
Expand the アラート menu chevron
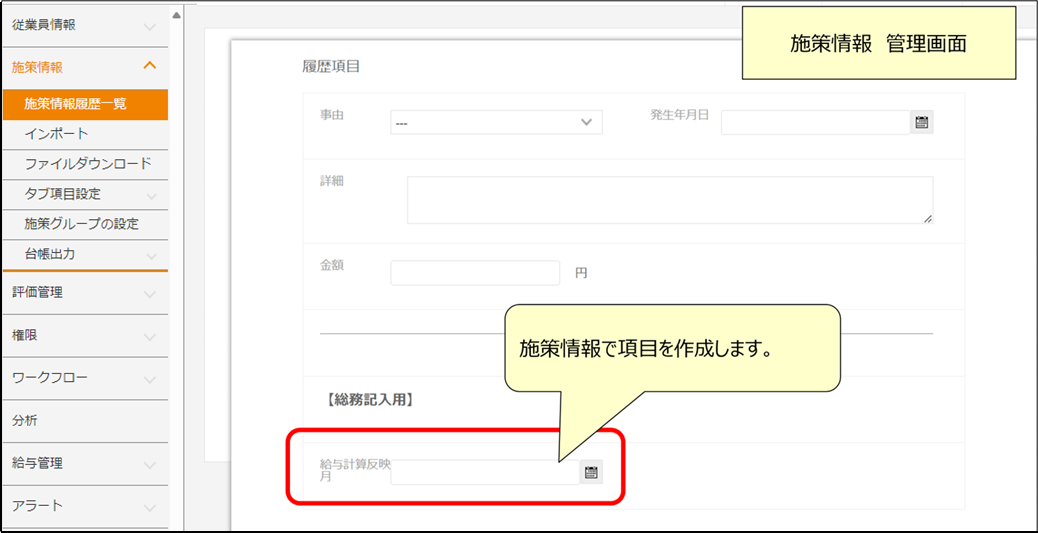point(150,508)
